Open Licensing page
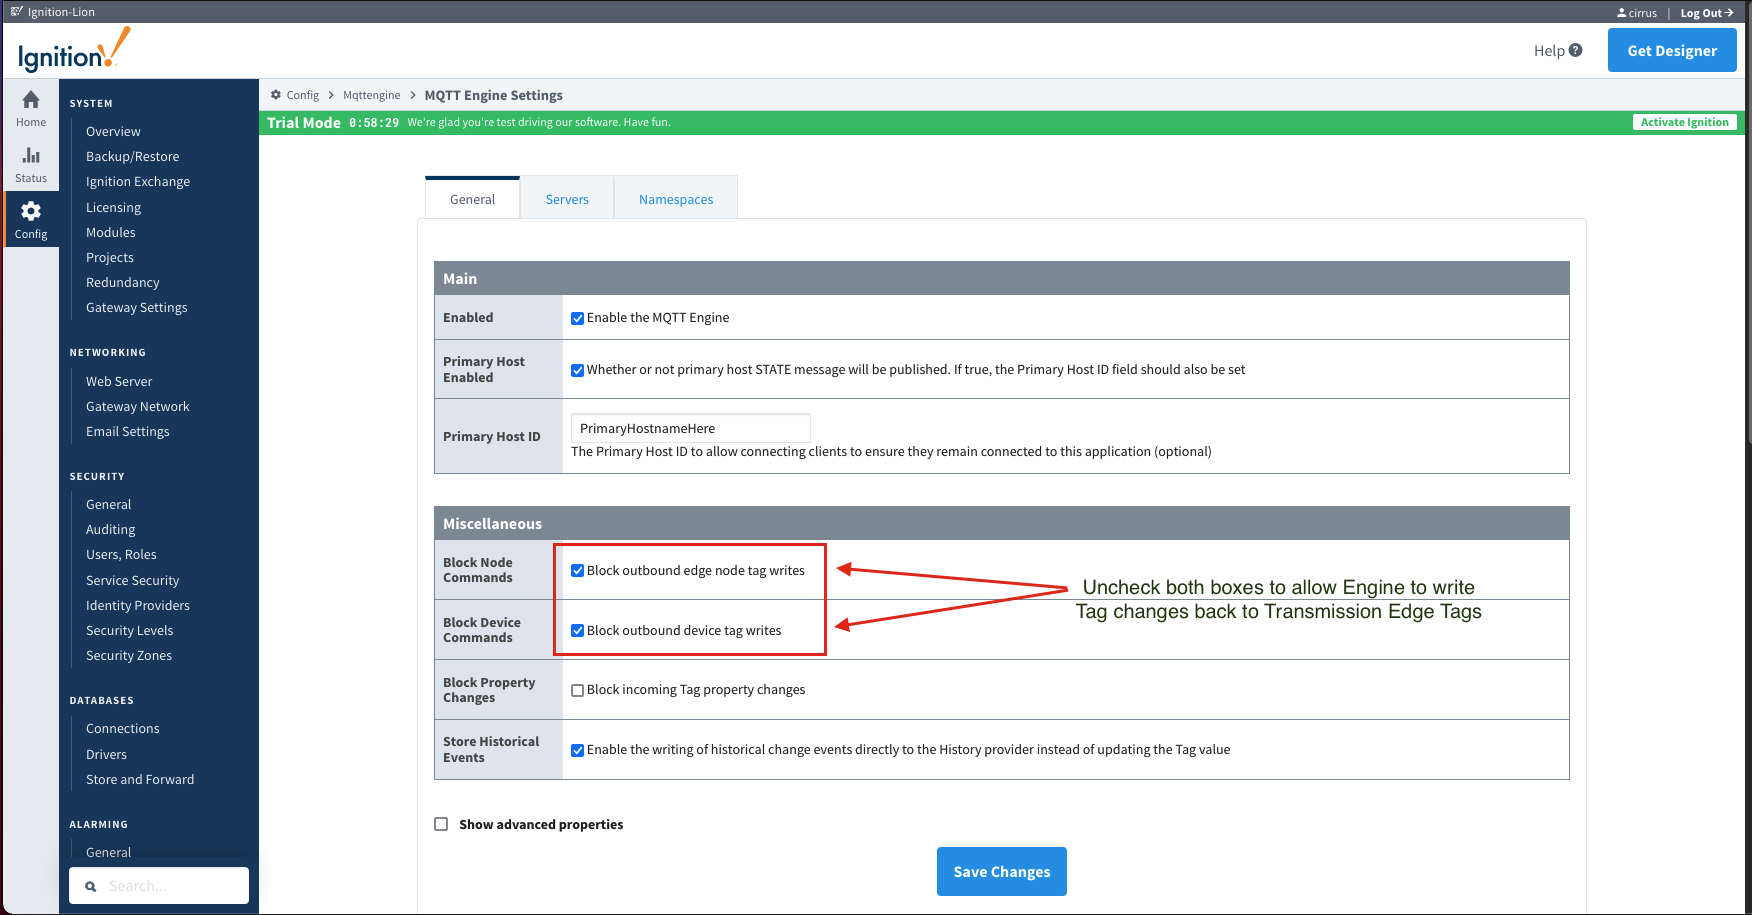The height and width of the screenshot is (915, 1752). click(x=113, y=207)
